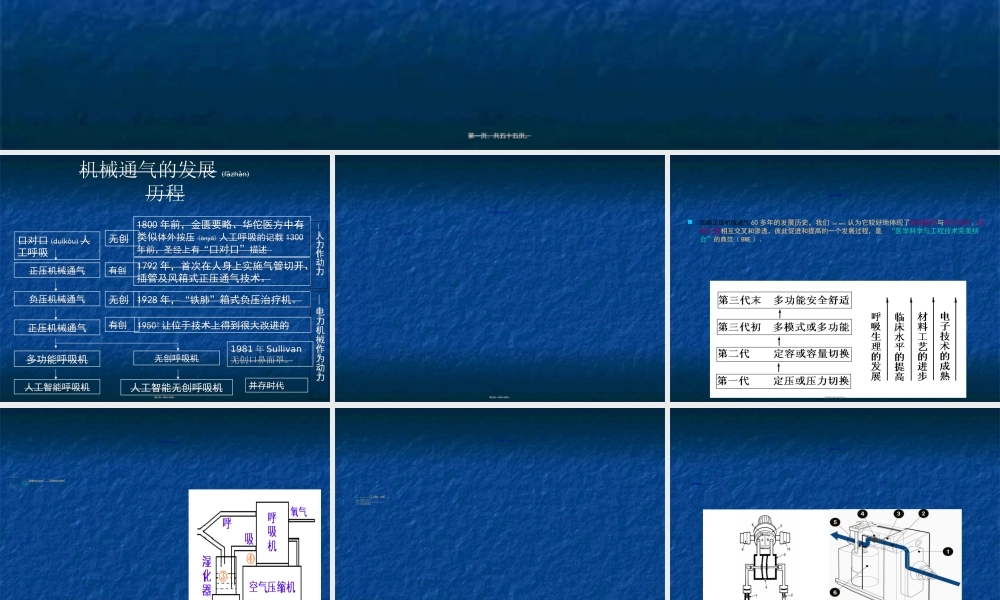Select the 有创 label beside 1792 年 entry
The height and width of the screenshot is (600, 1000).
[x=118, y=270]
